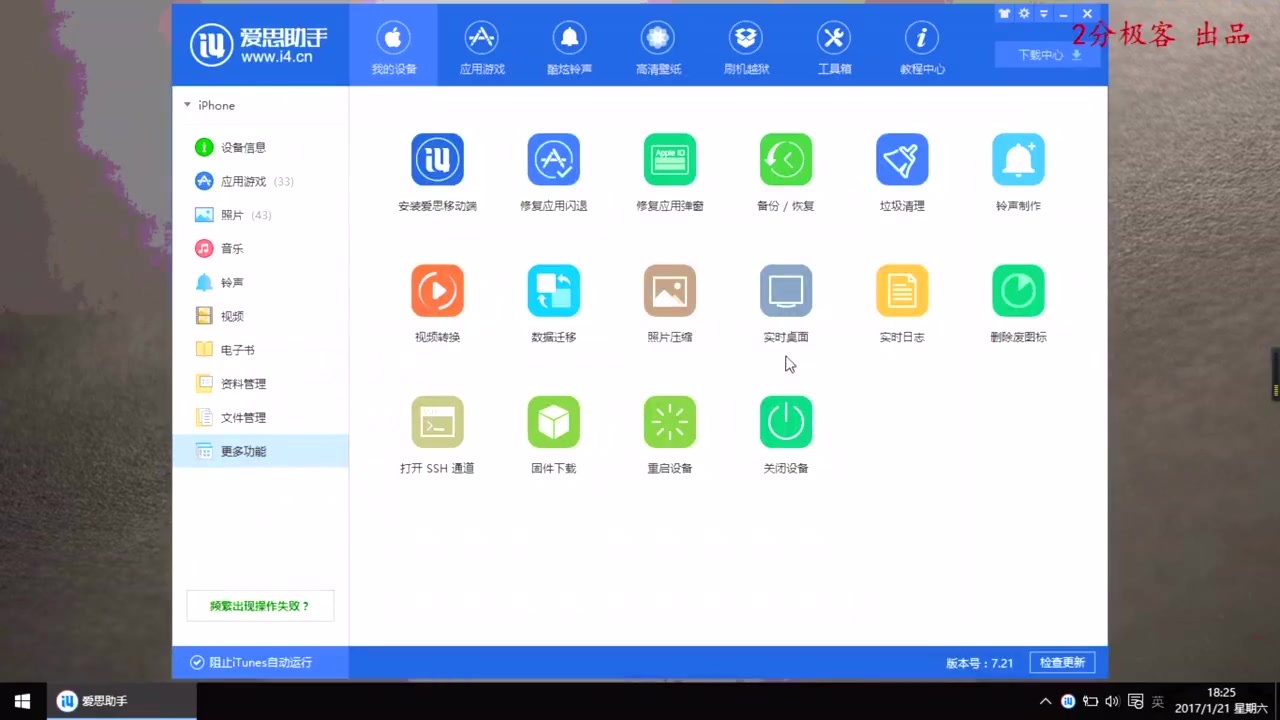Open skin shirt icon in title bar
This screenshot has height=720, width=1280.
(x=1004, y=14)
